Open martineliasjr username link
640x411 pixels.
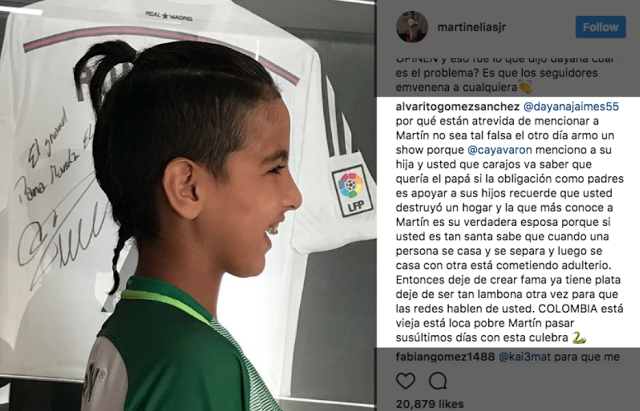coord(471,27)
